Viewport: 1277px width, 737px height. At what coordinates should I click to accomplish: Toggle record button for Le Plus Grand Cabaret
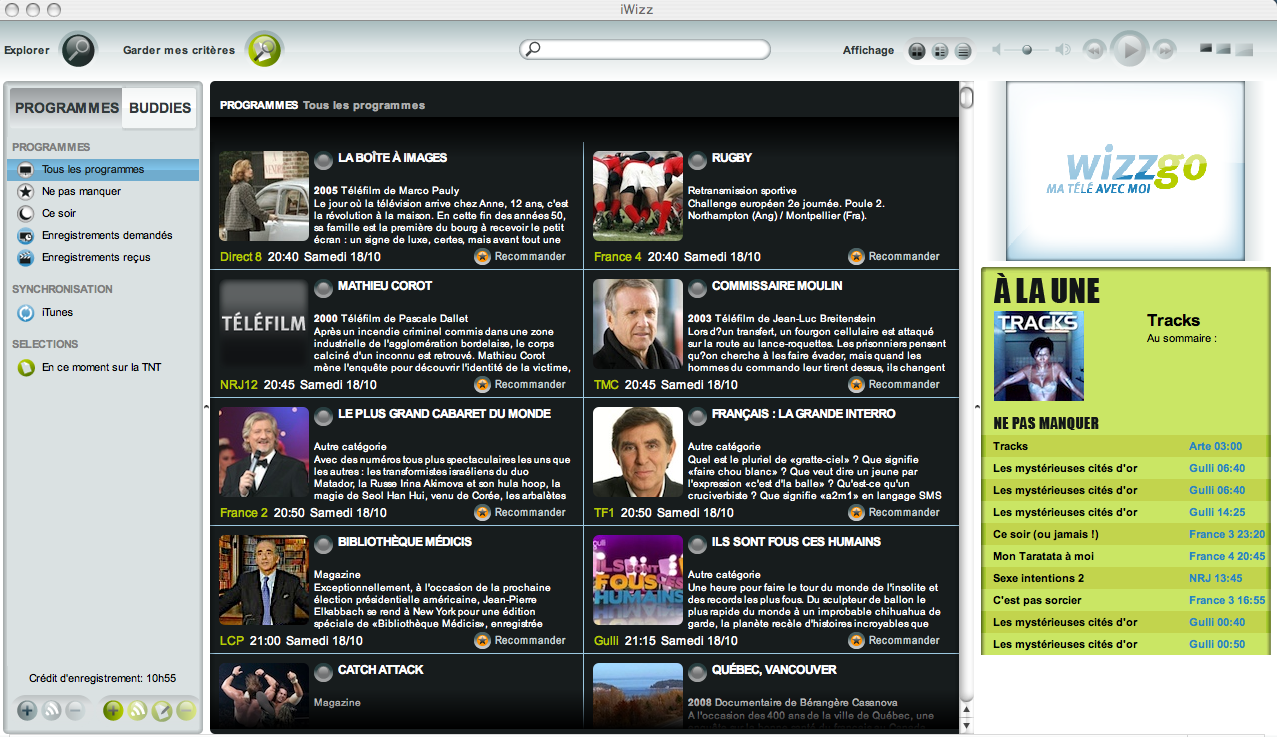click(x=324, y=416)
